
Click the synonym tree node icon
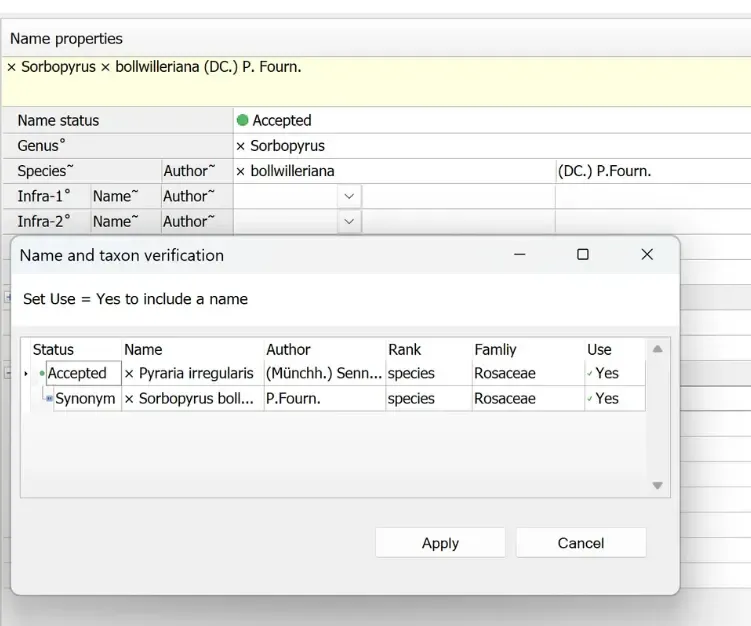(x=49, y=398)
